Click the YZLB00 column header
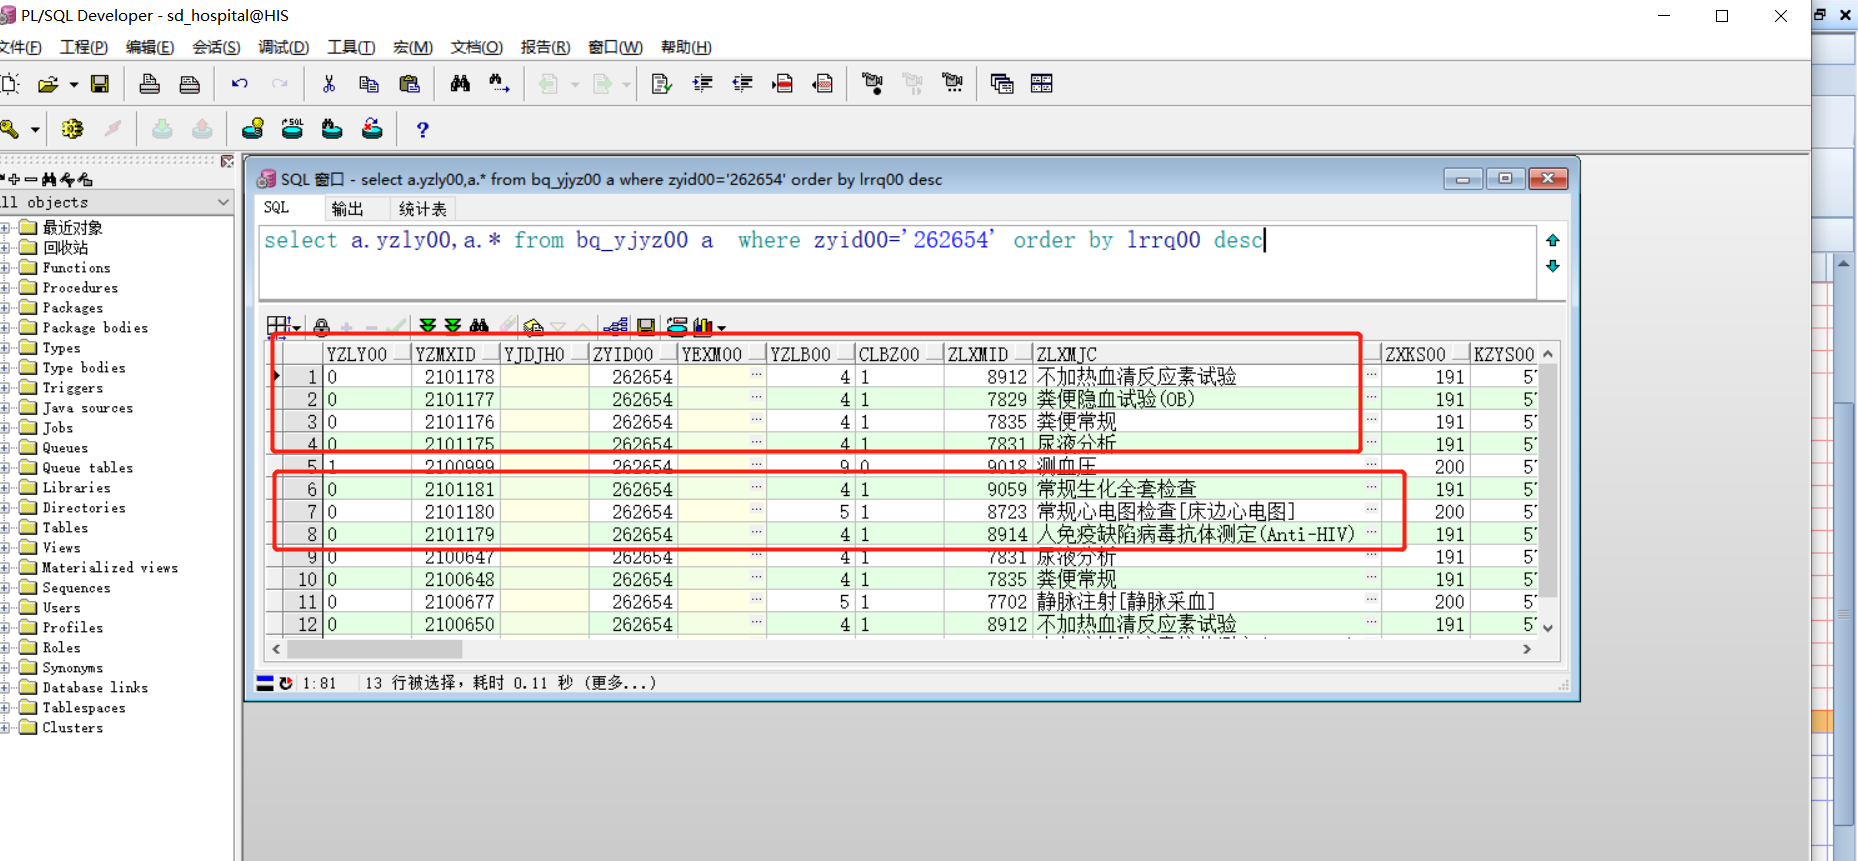 810,354
